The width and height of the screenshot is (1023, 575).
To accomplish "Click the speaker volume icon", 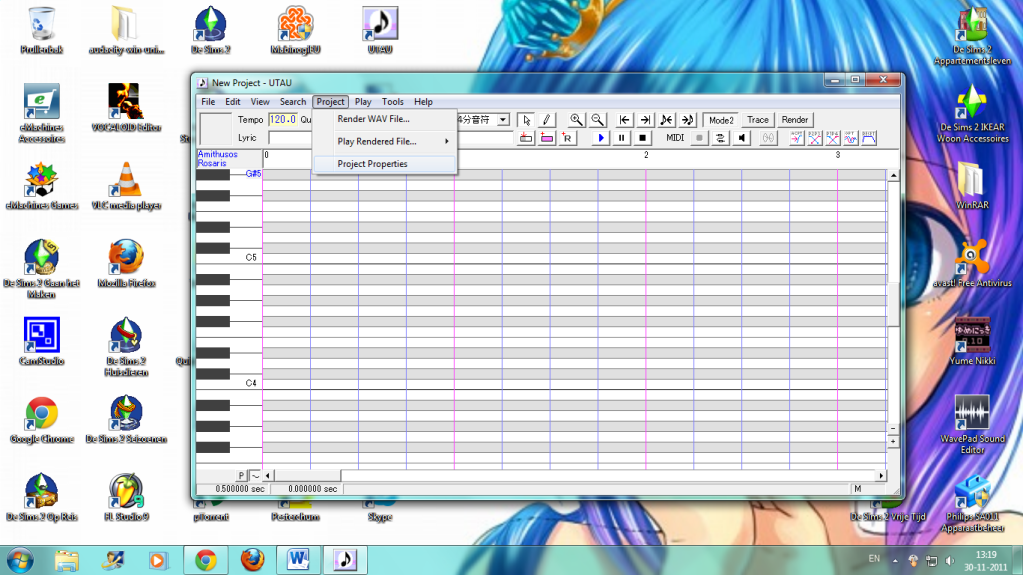I will 742,138.
